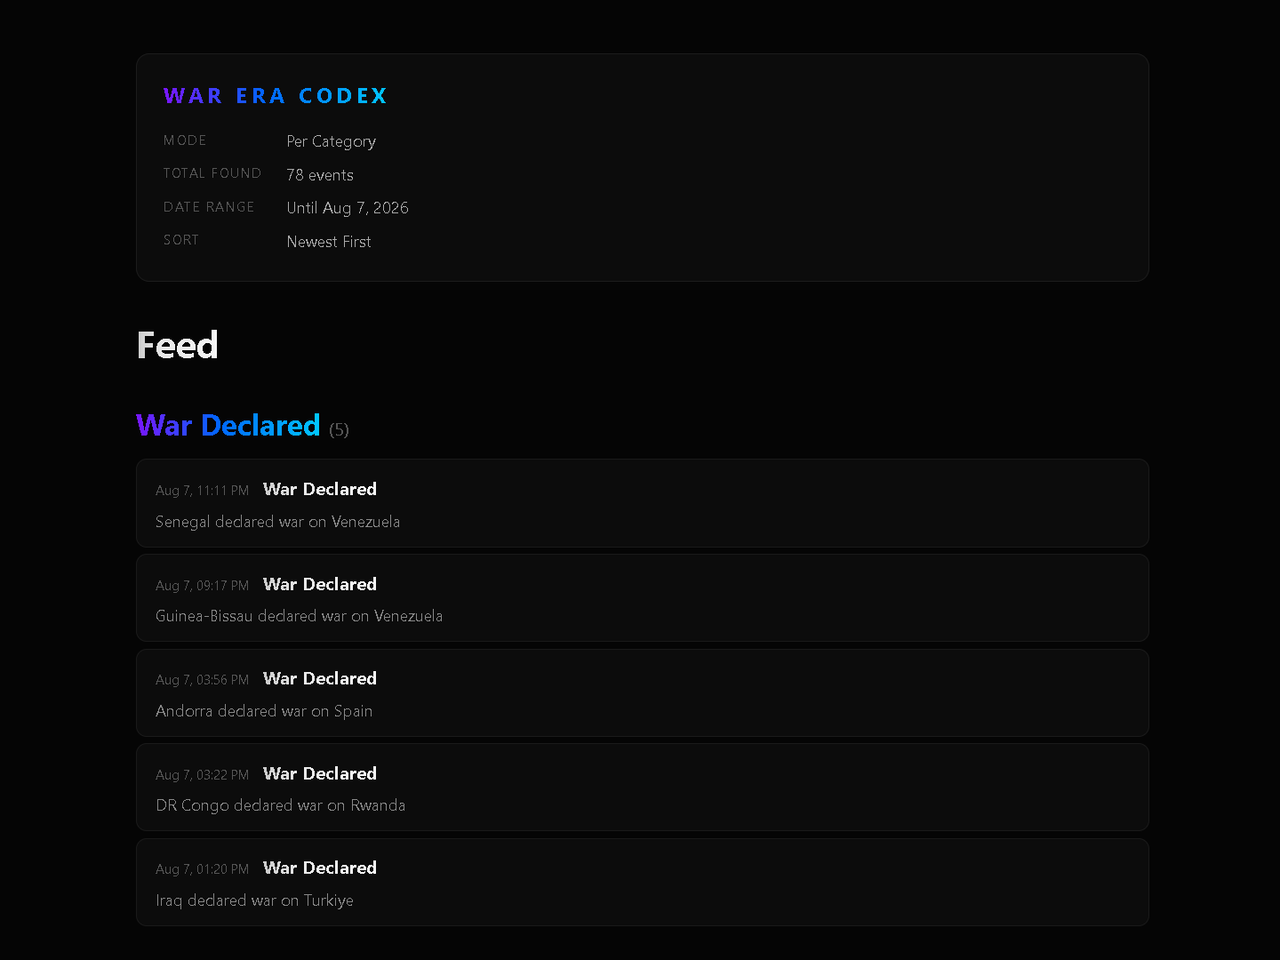
Task: Click the Aug 7, 03:22 PM timestamp
Action: tap(202, 775)
